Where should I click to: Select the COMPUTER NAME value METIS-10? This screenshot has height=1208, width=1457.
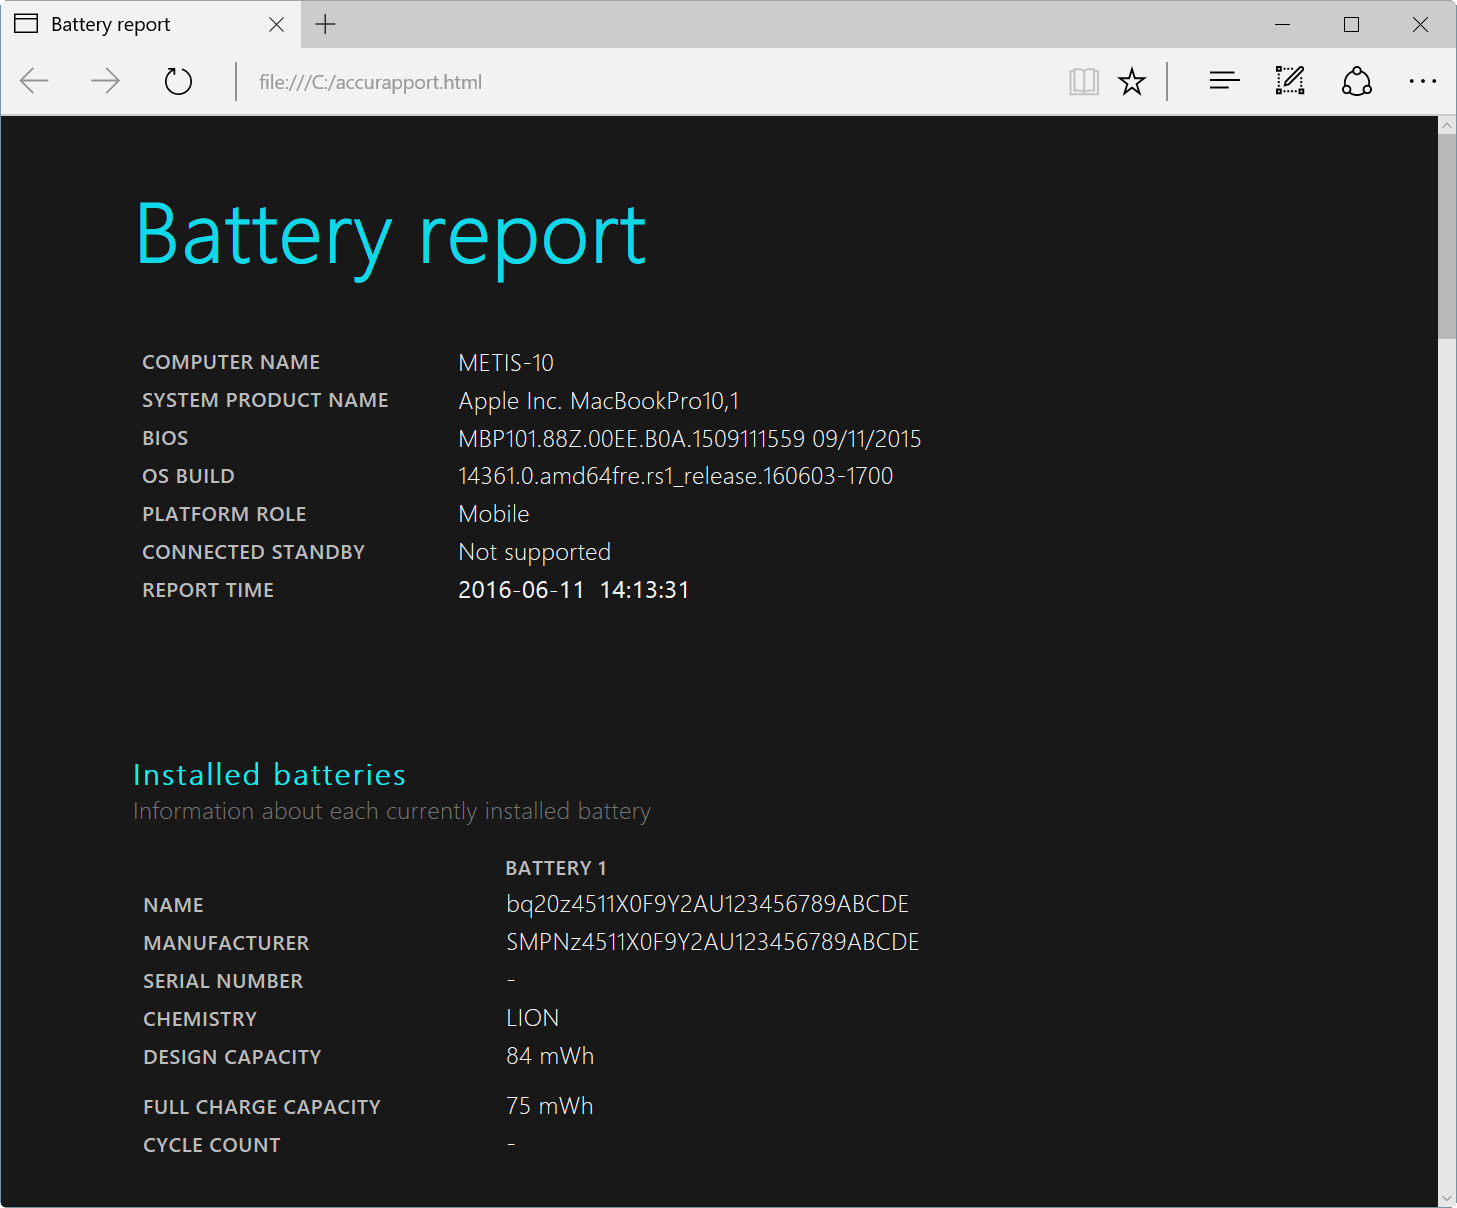pyautogui.click(x=505, y=362)
